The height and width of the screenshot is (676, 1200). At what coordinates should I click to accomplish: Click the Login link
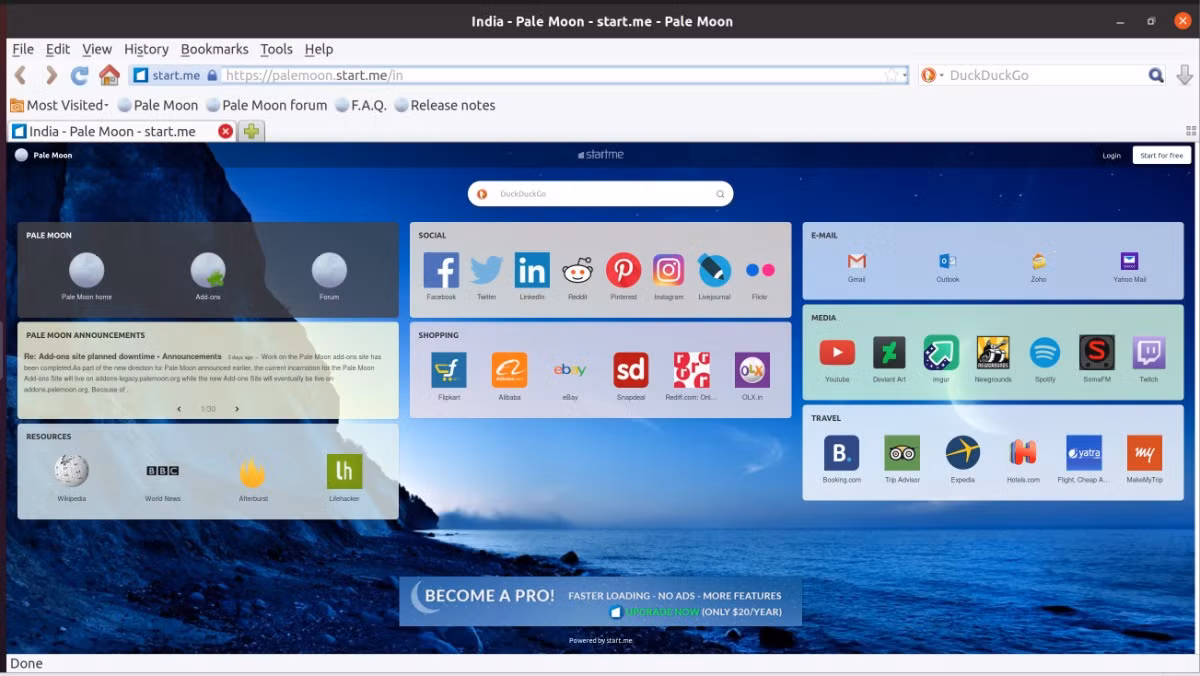[x=1111, y=155]
